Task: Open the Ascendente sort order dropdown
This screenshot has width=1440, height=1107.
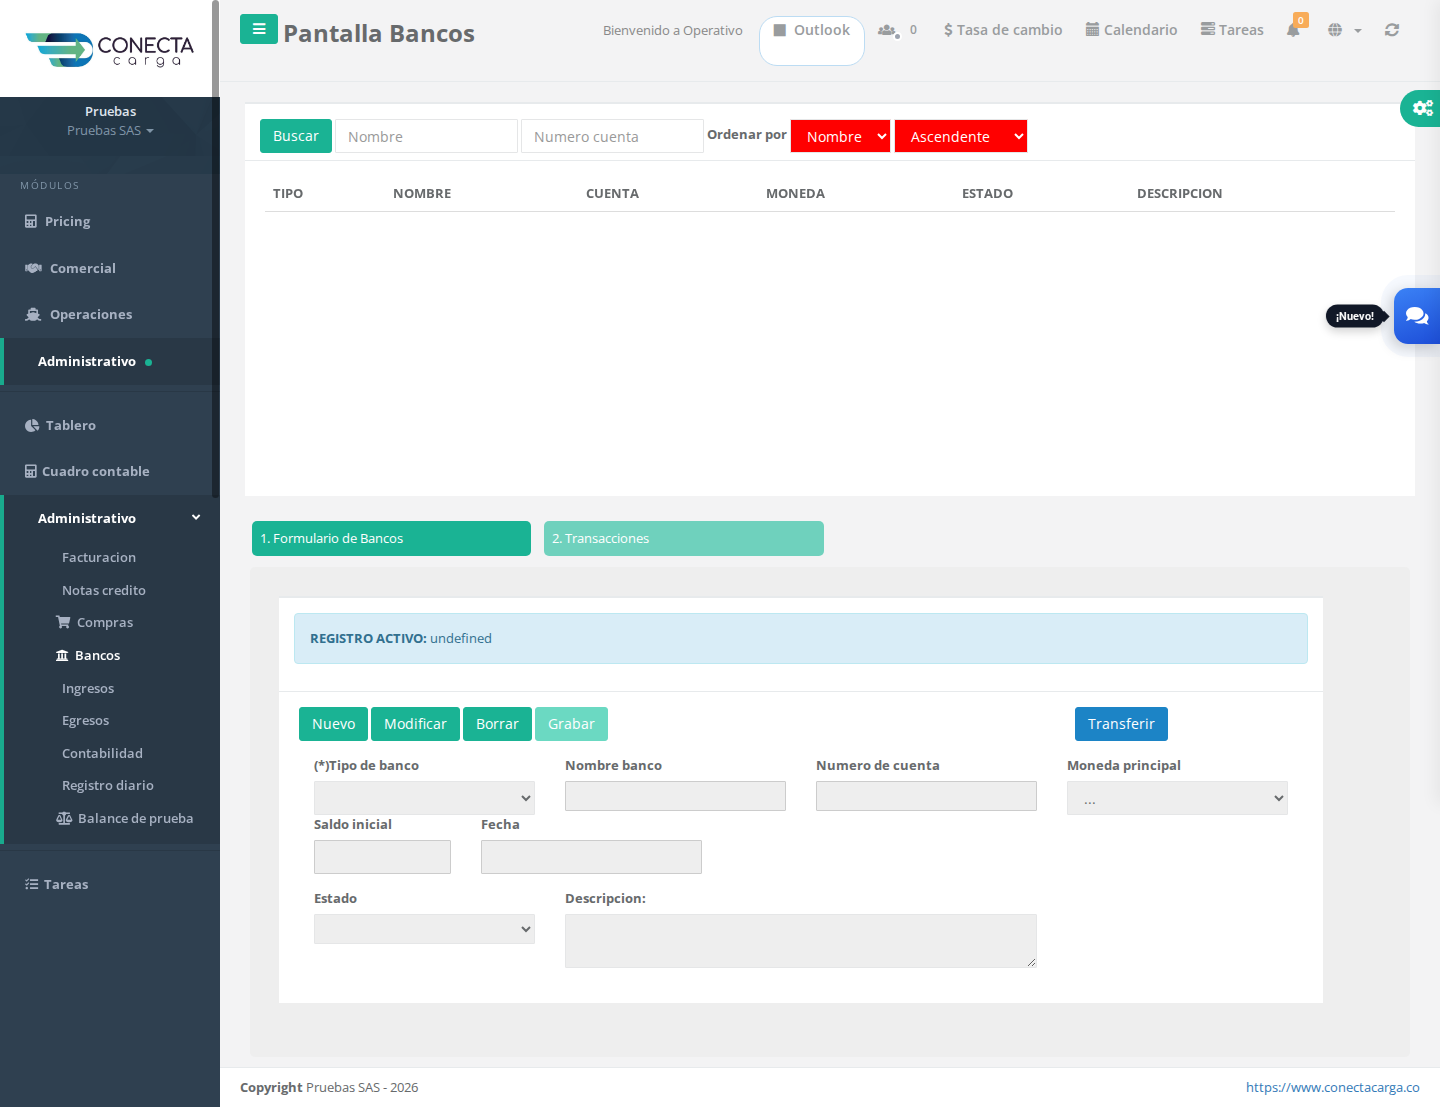Action: coord(961,136)
